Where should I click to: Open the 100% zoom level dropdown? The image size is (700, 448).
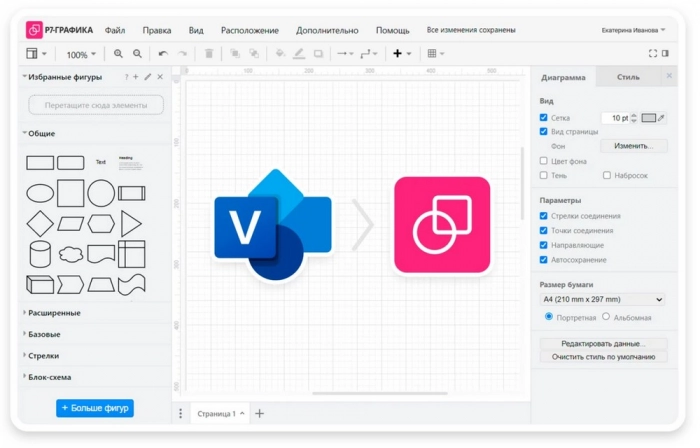coord(80,55)
